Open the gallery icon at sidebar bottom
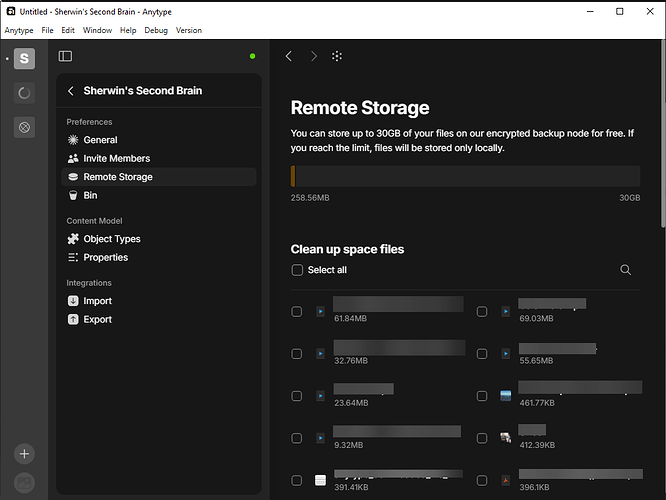This screenshot has width=666, height=500. [24, 483]
